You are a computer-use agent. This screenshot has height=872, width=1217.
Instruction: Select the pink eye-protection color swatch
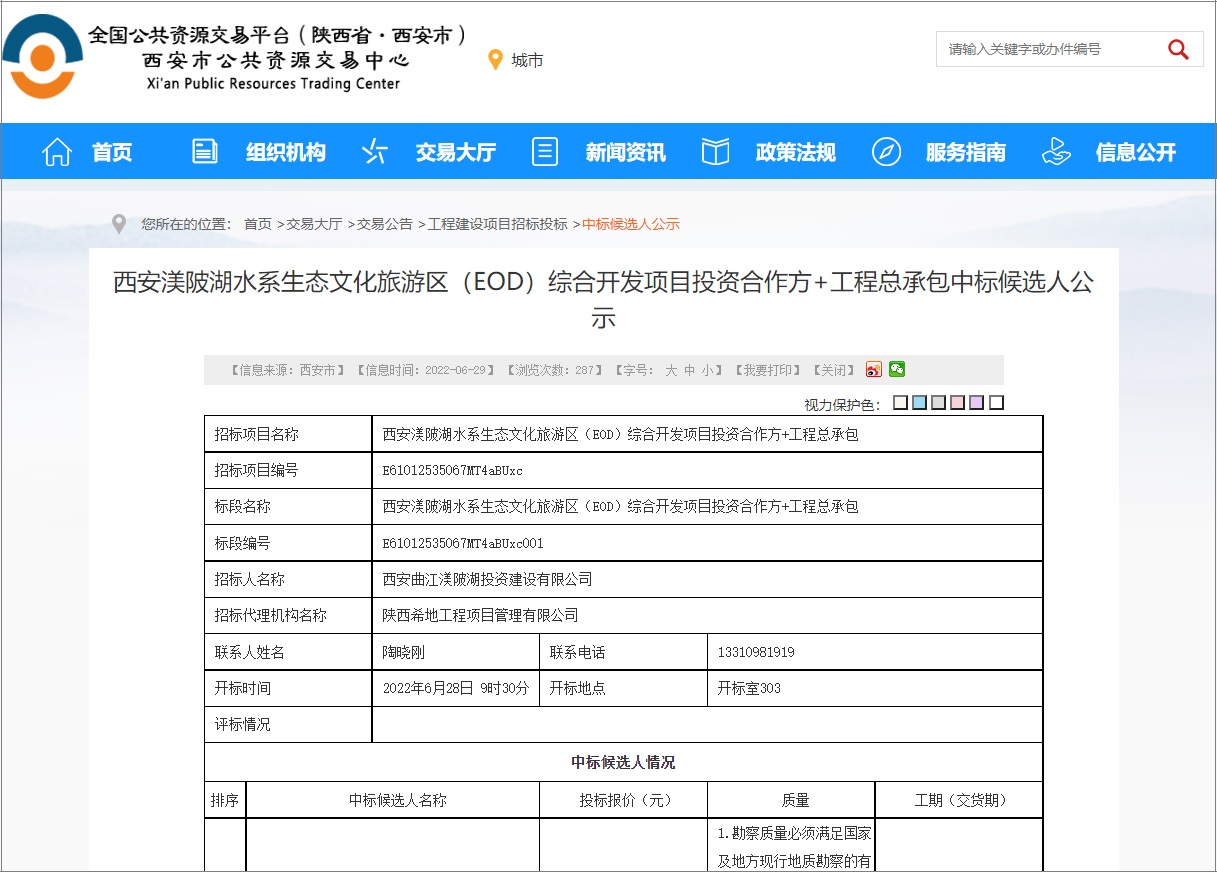click(x=957, y=403)
